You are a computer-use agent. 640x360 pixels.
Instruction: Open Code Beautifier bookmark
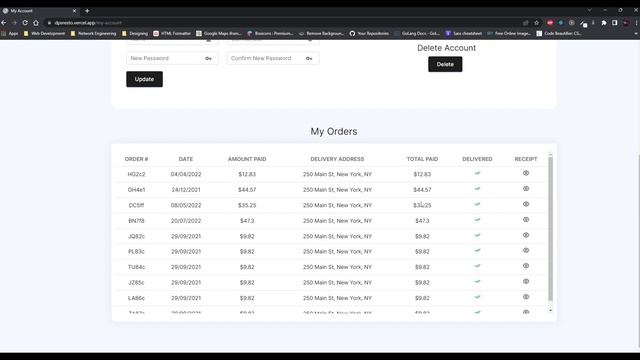point(559,33)
